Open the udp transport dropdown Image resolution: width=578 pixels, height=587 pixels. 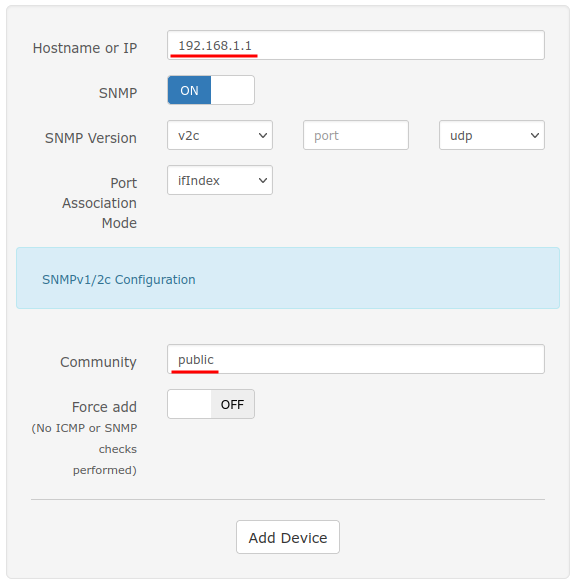pyautogui.click(x=492, y=136)
